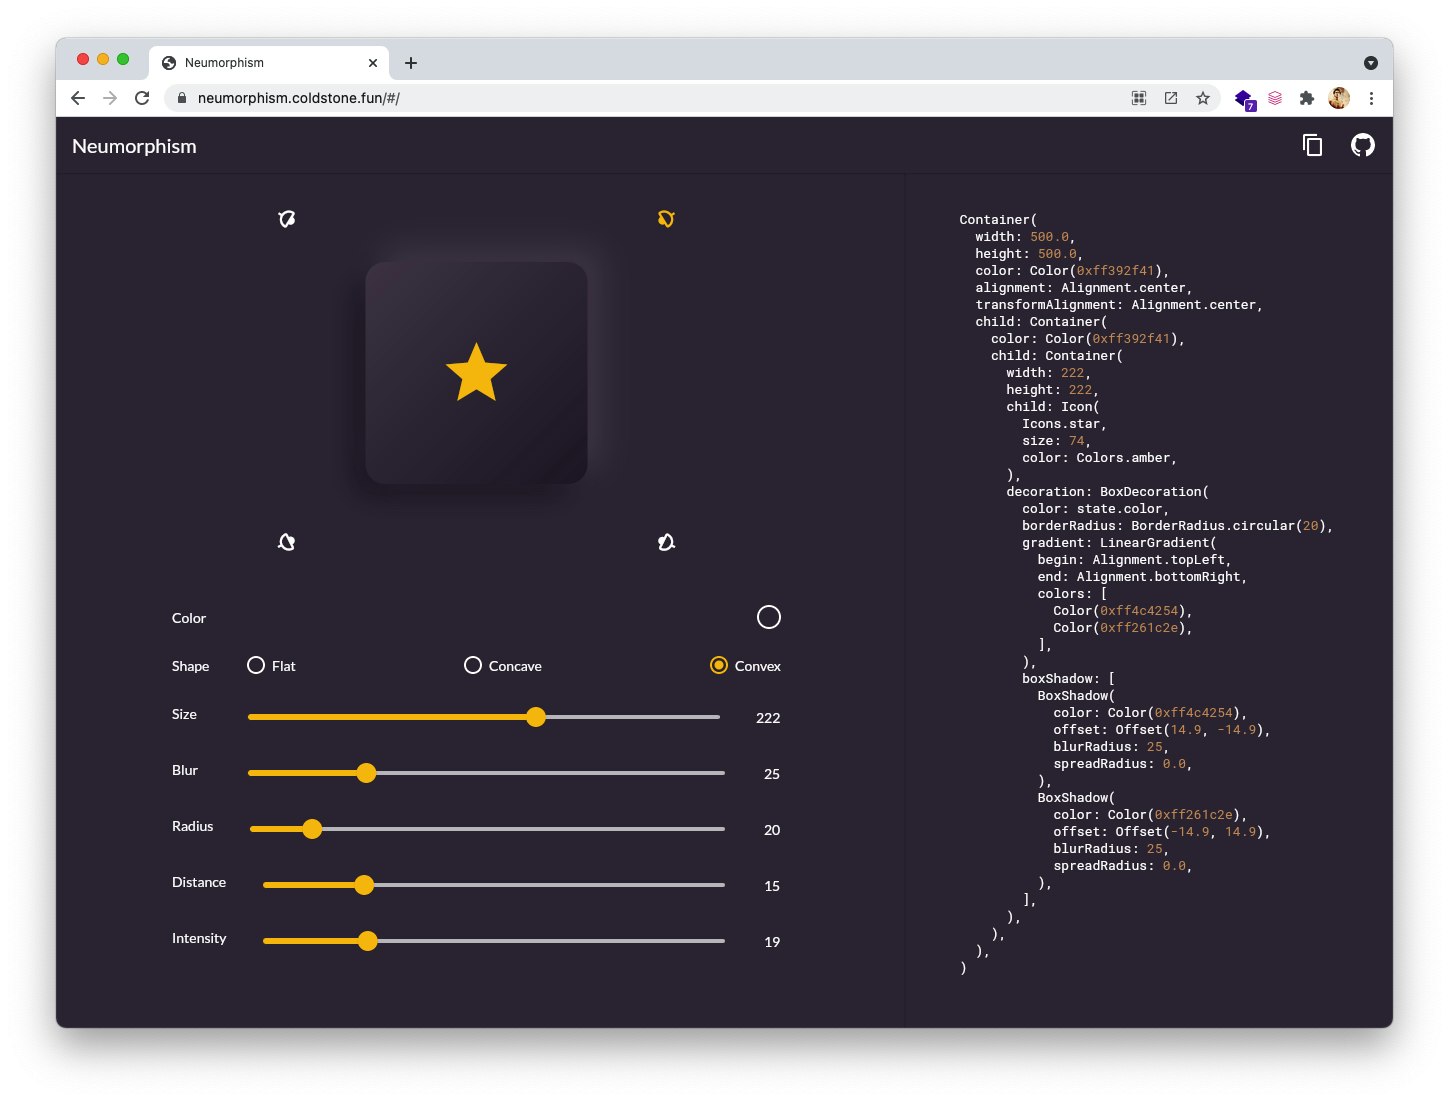Click the BorderRadius.circular(20) code line
The image size is (1449, 1102).
coord(1177,526)
